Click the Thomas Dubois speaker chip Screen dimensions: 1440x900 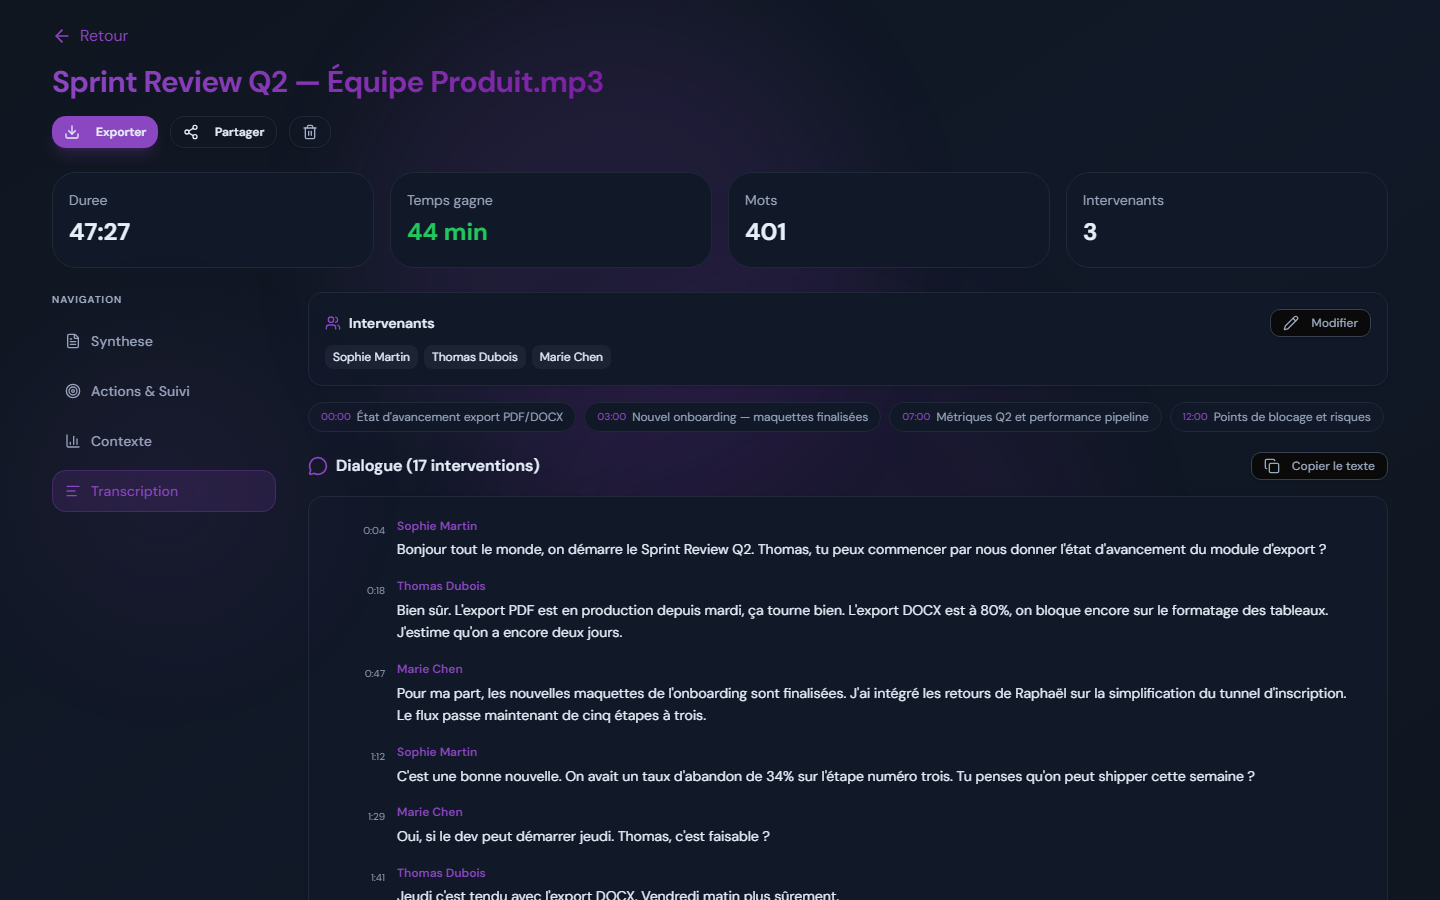475,357
